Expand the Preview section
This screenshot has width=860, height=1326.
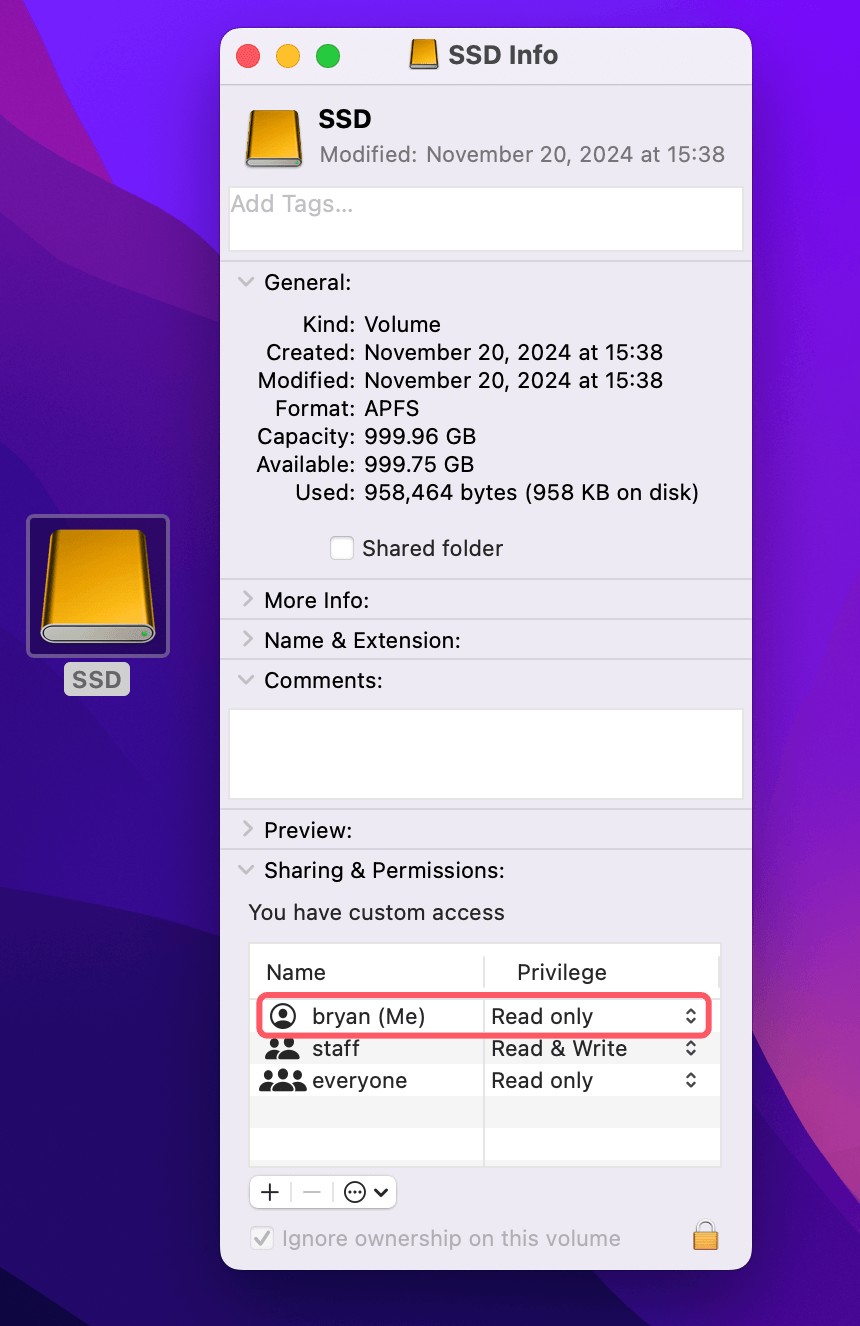pyautogui.click(x=246, y=829)
